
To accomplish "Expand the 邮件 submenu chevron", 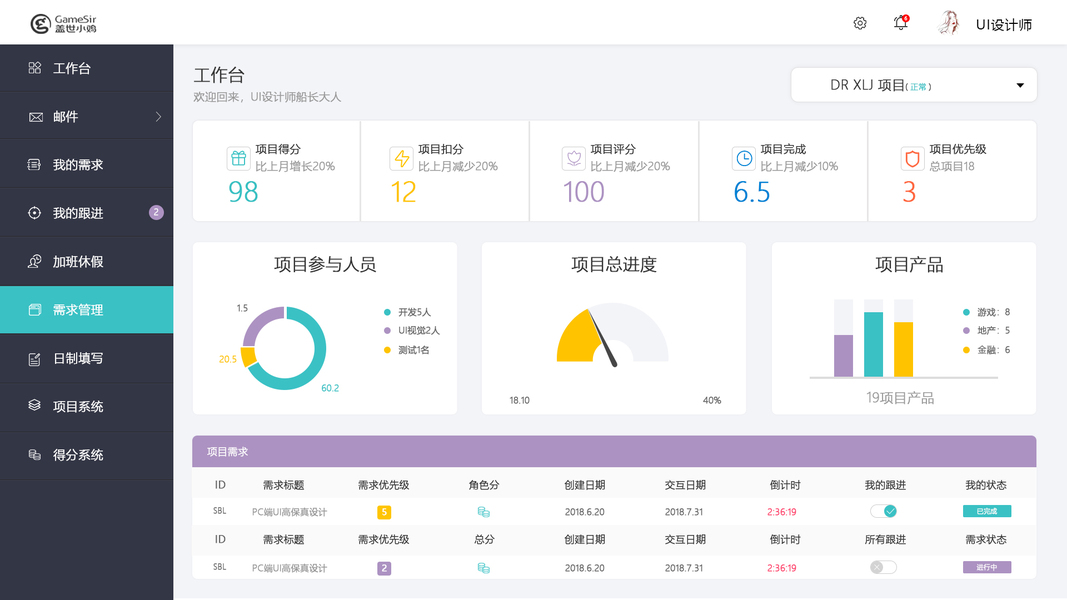I will click(158, 117).
